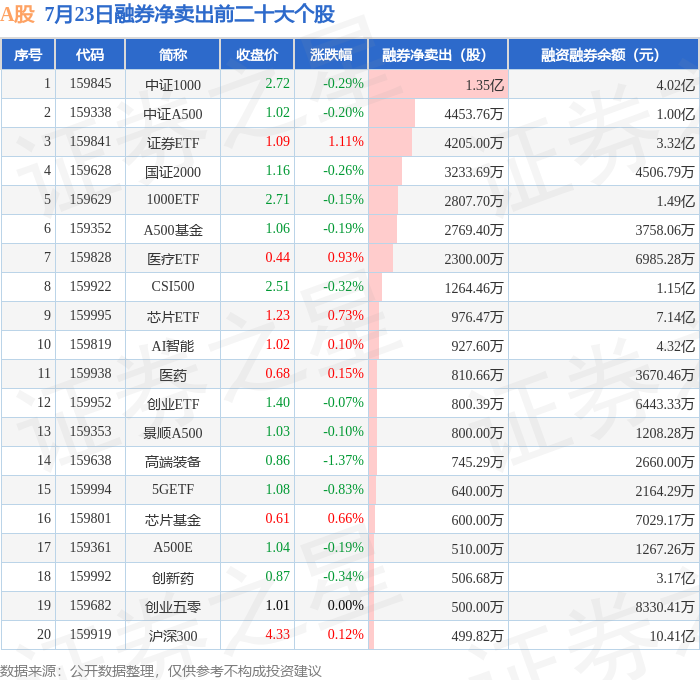Image resolution: width=700 pixels, height=680 pixels.
Task: Click the change value -1.37%
Action: pyautogui.click(x=343, y=460)
